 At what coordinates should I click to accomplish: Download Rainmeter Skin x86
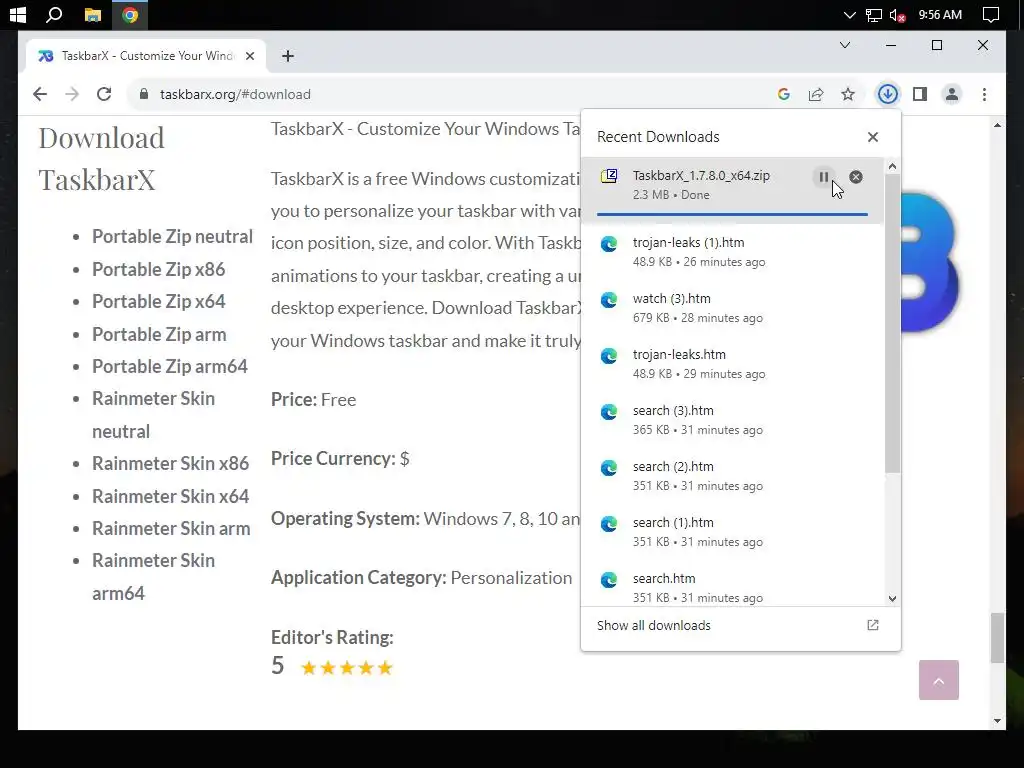(x=170, y=463)
